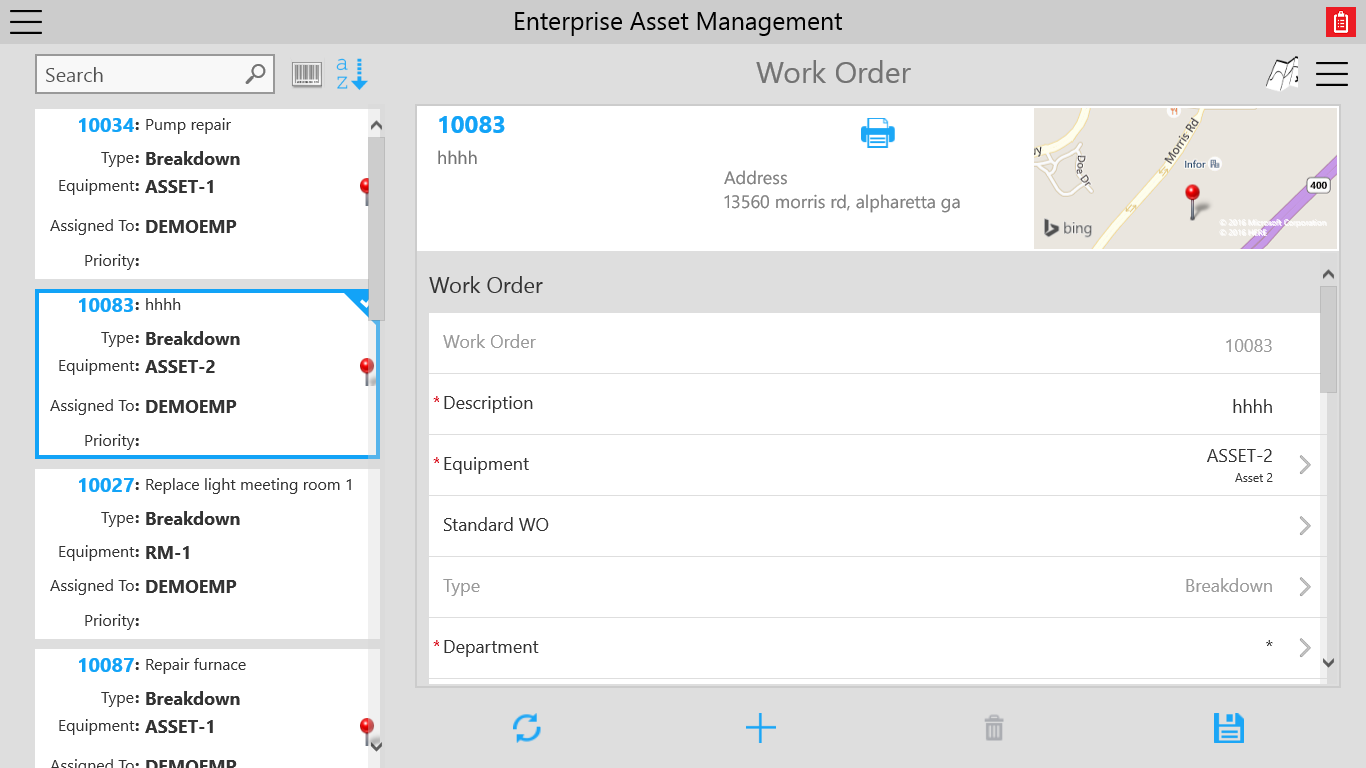1366x768 pixels.
Task: Click the Description field value hhhh
Action: click(x=1252, y=407)
